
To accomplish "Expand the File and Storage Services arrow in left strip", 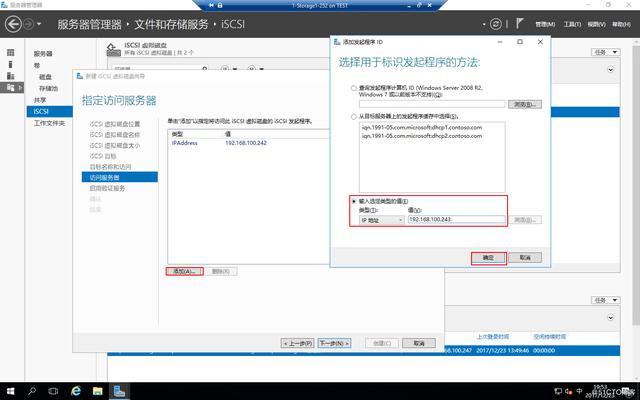I will [x=20, y=87].
